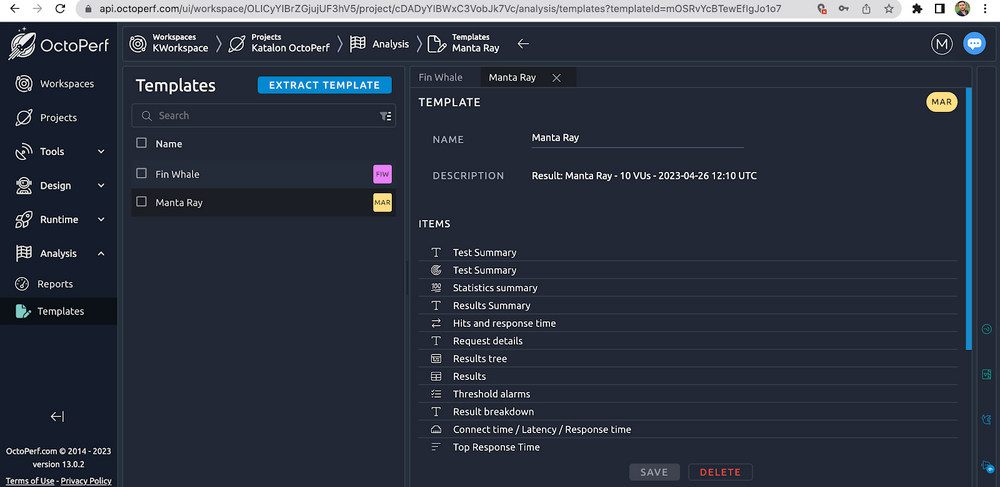Image resolution: width=1000 pixels, height=487 pixels.
Task: Click the Hits and response time item icon
Action: tap(436, 323)
